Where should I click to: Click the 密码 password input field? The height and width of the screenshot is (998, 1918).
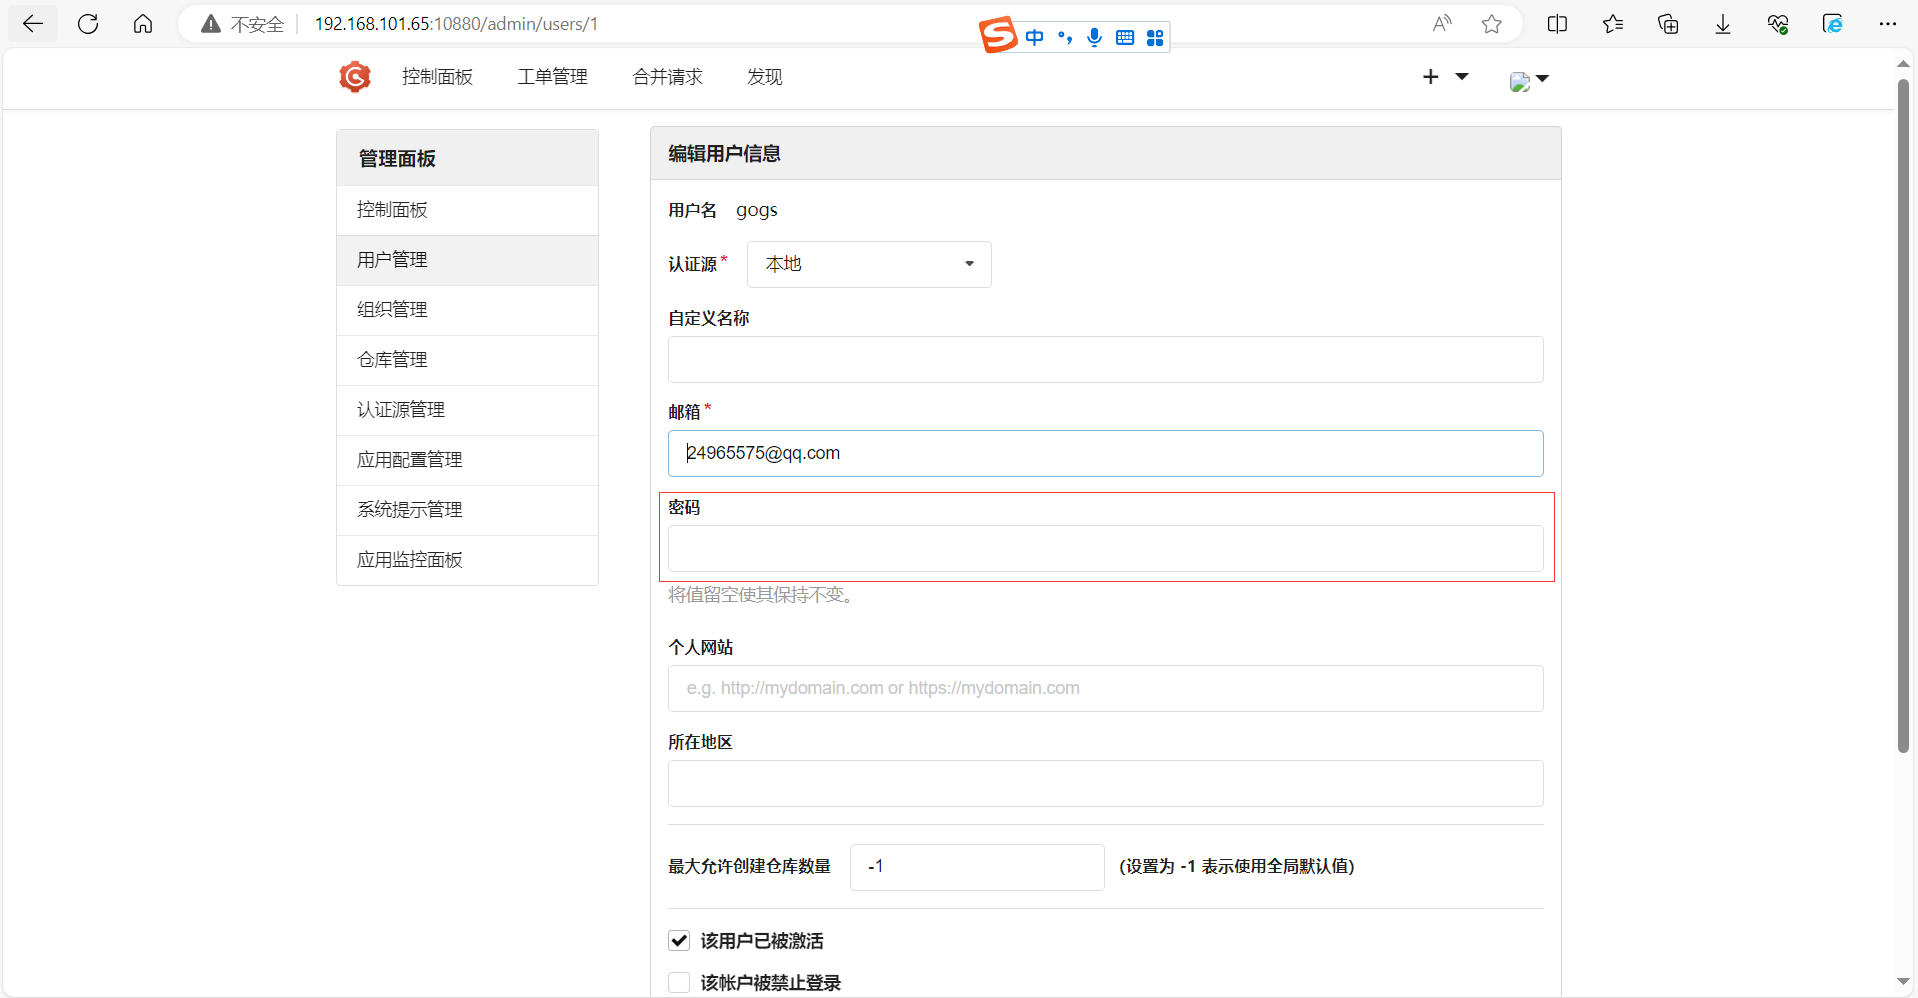click(1105, 548)
